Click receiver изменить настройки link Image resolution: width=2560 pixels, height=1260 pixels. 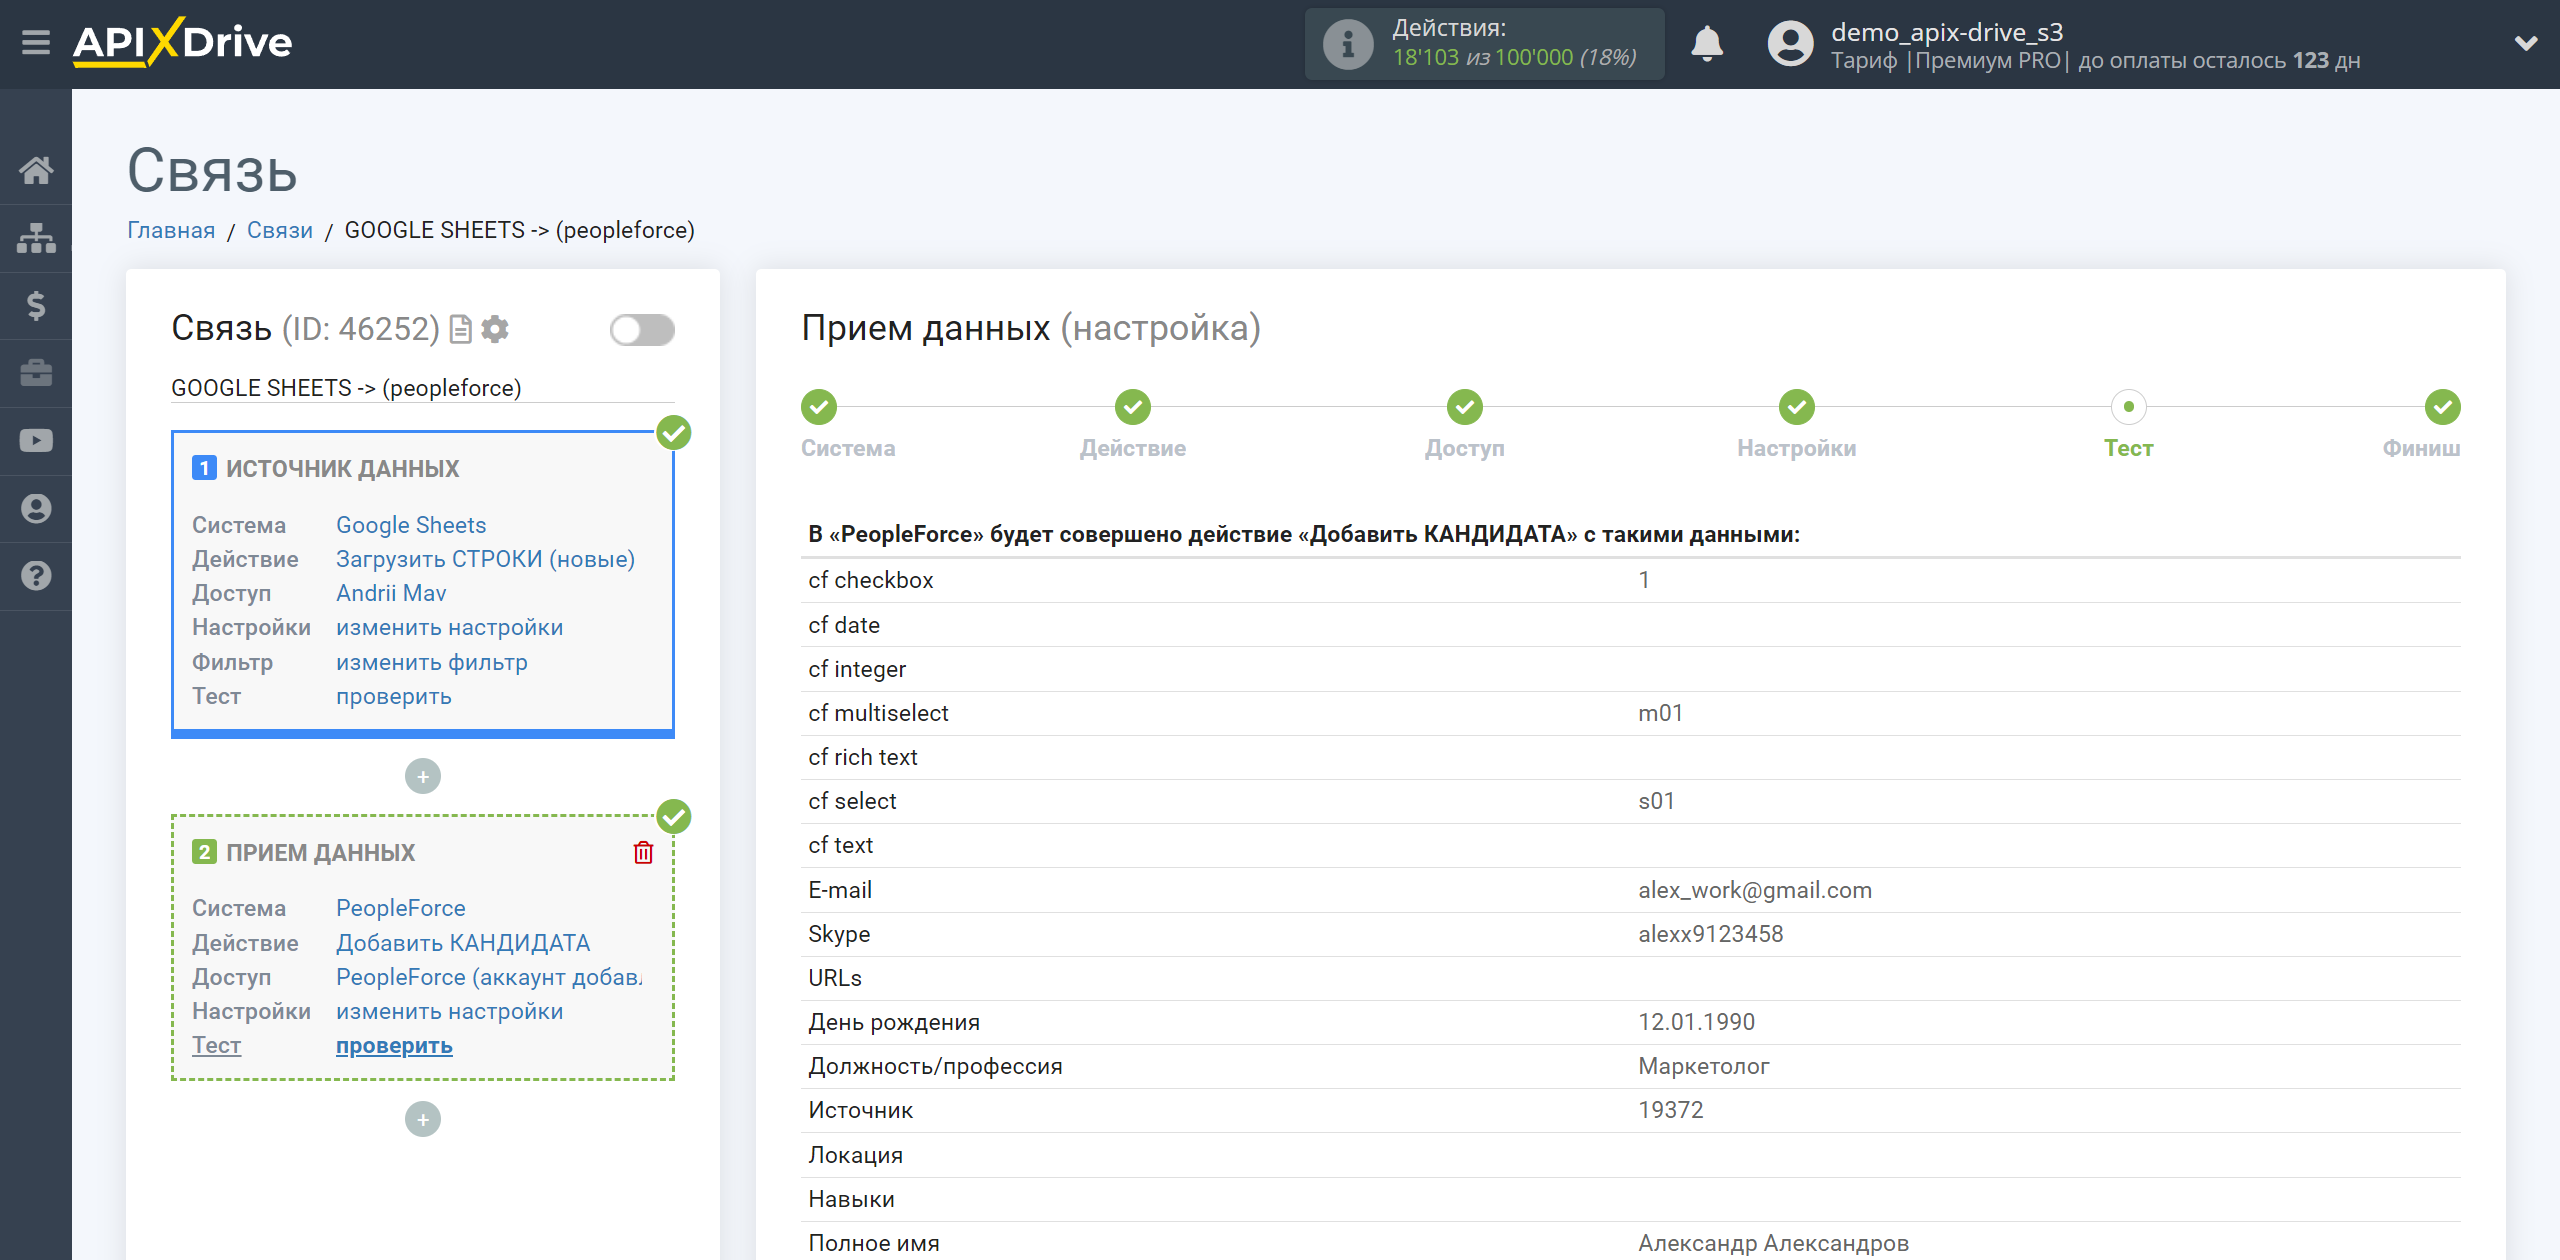450,1011
